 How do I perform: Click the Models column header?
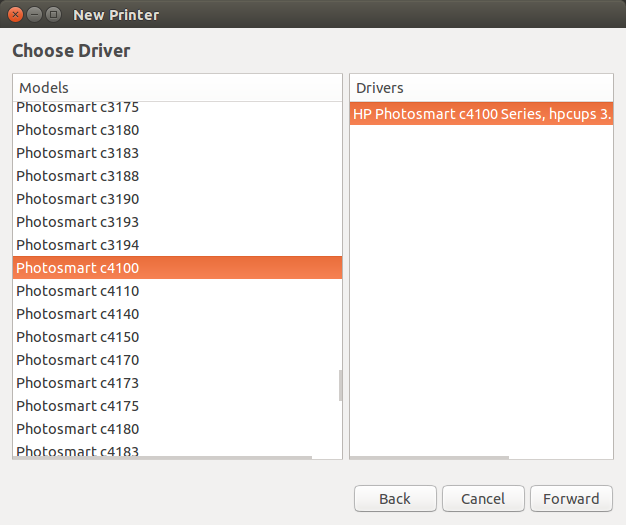[x=177, y=87]
